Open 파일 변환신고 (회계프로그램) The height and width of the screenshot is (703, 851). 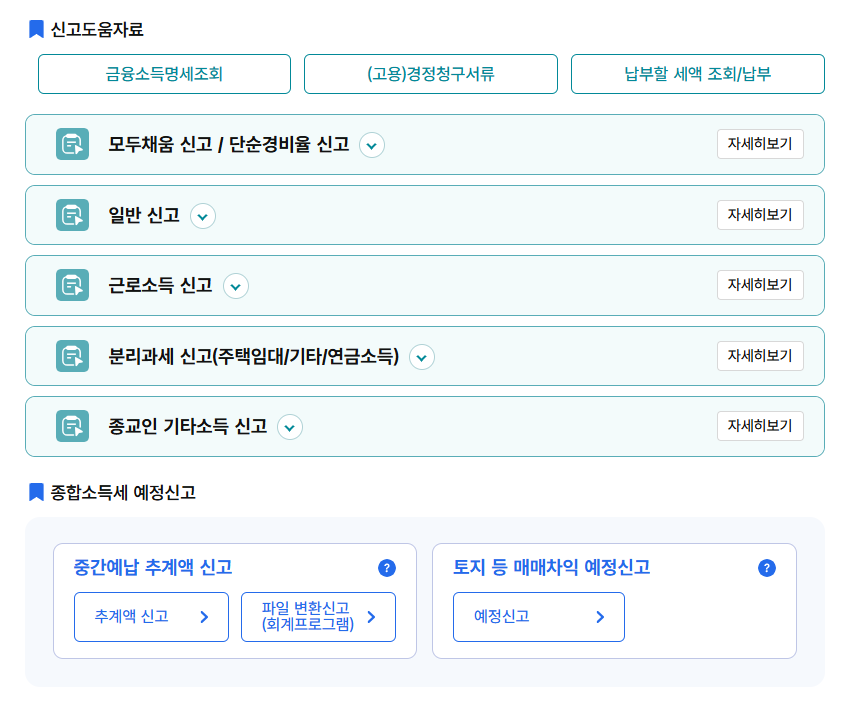(x=318, y=617)
